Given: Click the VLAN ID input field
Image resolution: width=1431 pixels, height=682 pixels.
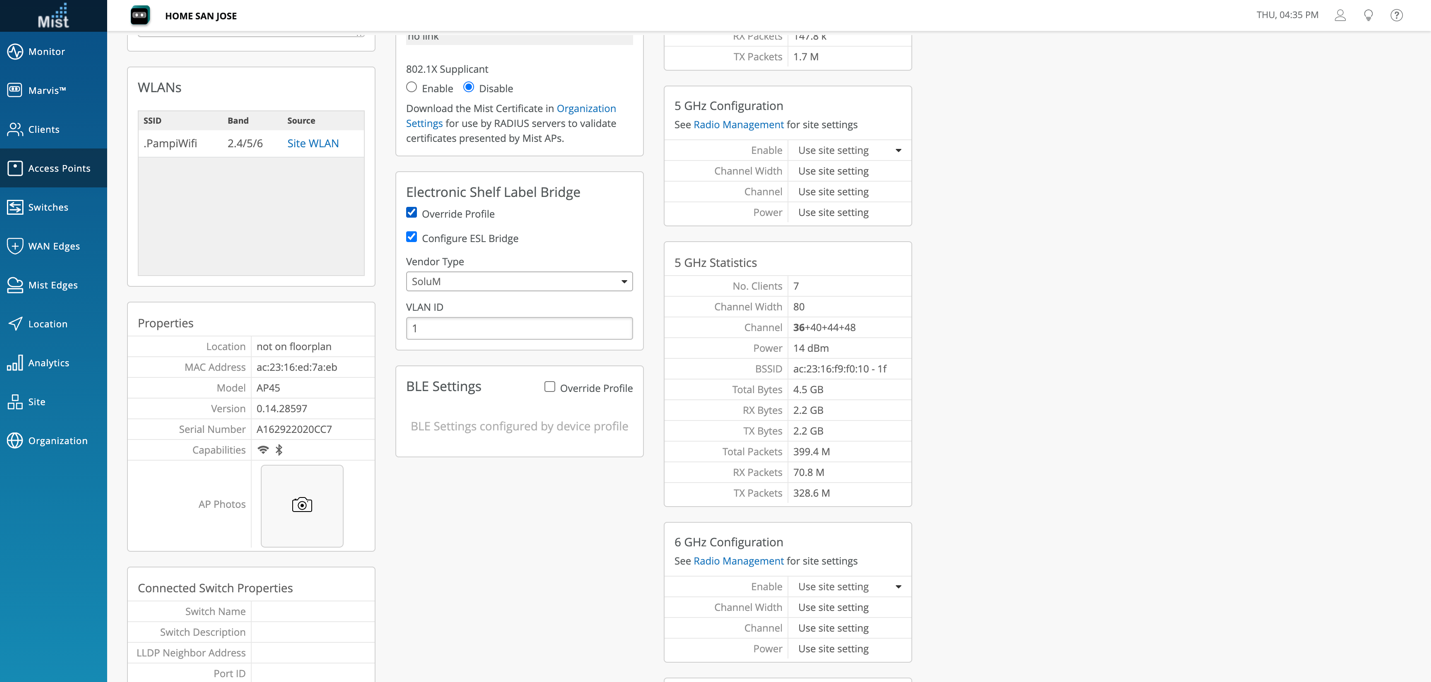Looking at the screenshot, I should pos(519,328).
